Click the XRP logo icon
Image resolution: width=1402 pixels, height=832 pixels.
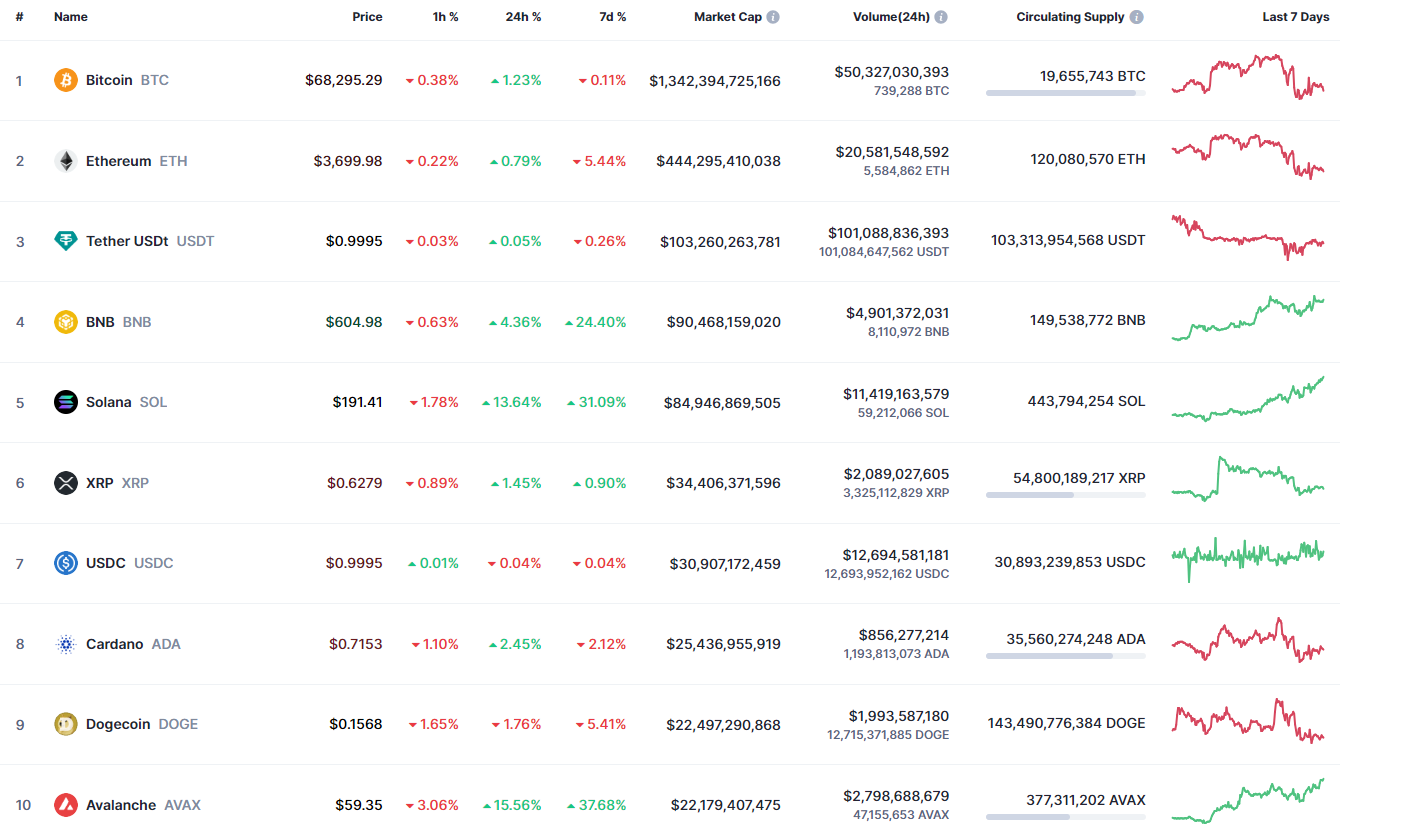pyautogui.click(x=65, y=483)
